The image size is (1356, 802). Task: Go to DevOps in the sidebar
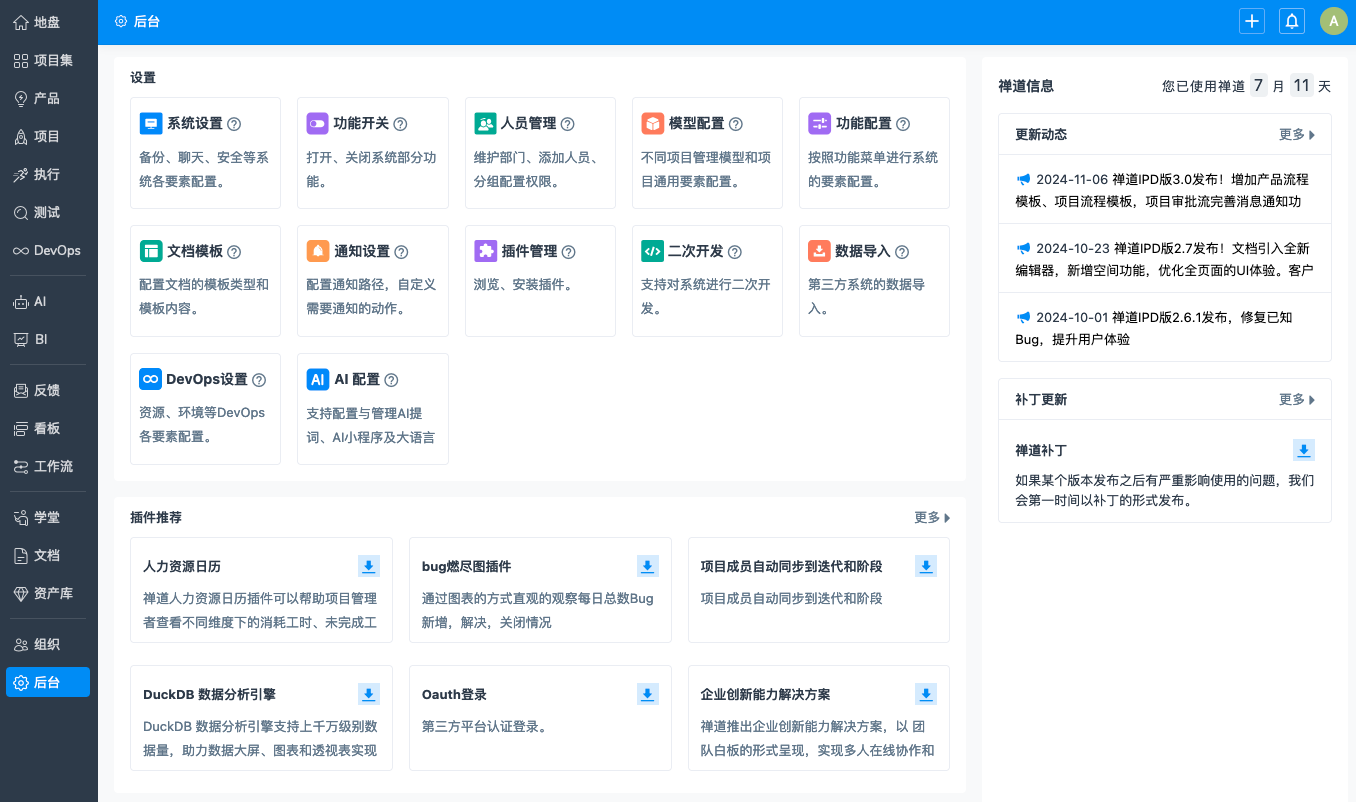click(x=48, y=250)
